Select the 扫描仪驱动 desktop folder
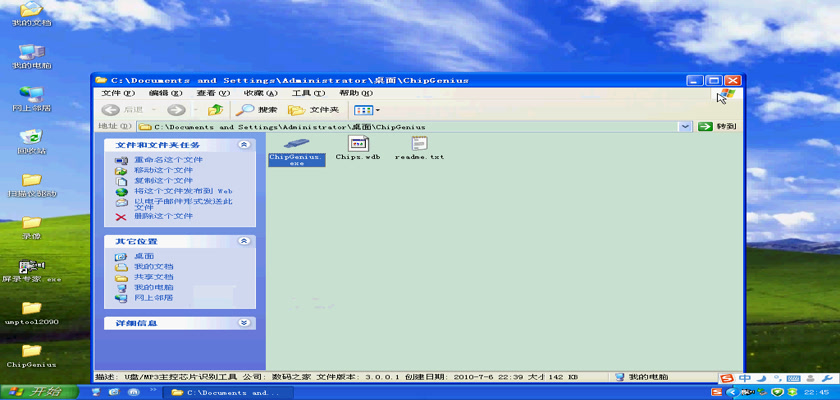Viewport: 840px width, 400px height. pyautogui.click(x=32, y=185)
